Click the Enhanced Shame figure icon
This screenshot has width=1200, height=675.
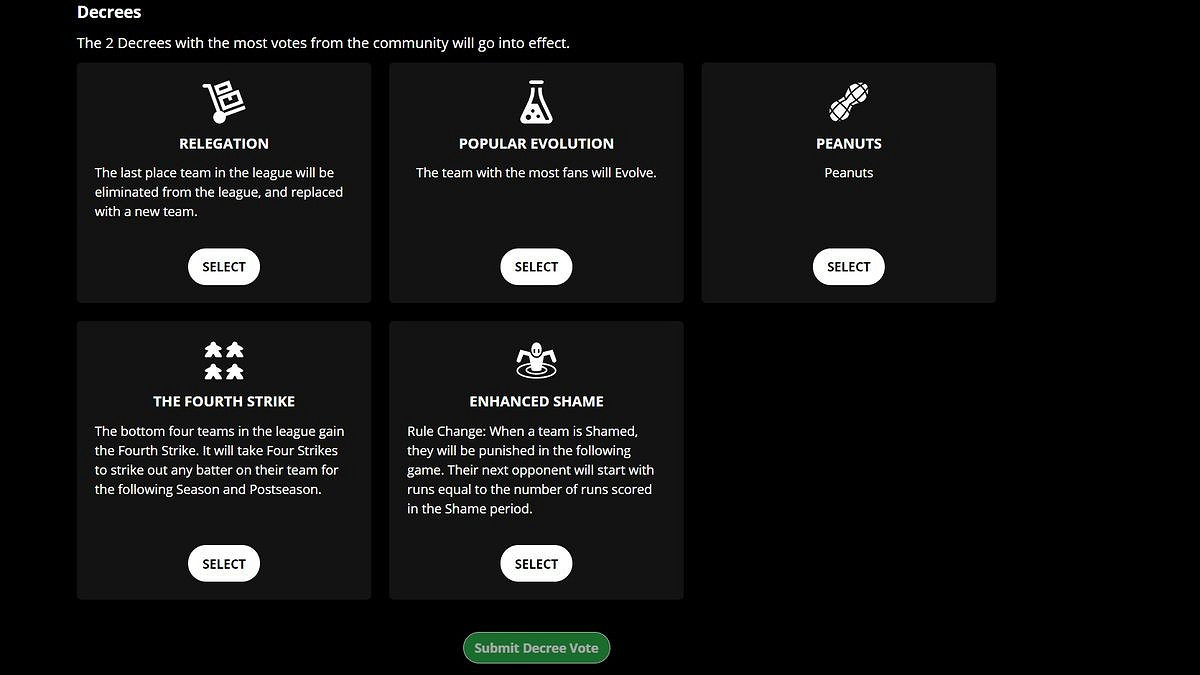tap(536, 360)
